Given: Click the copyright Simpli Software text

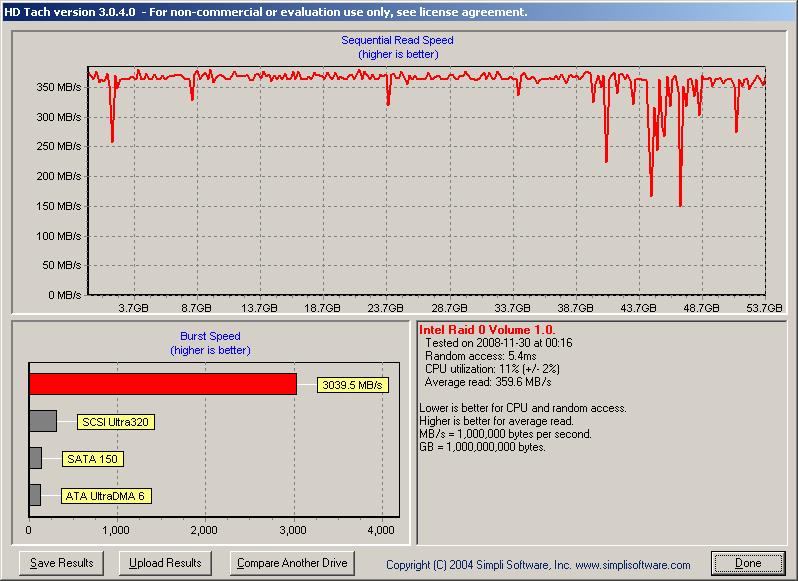Looking at the screenshot, I should pyautogui.click(x=538, y=565).
